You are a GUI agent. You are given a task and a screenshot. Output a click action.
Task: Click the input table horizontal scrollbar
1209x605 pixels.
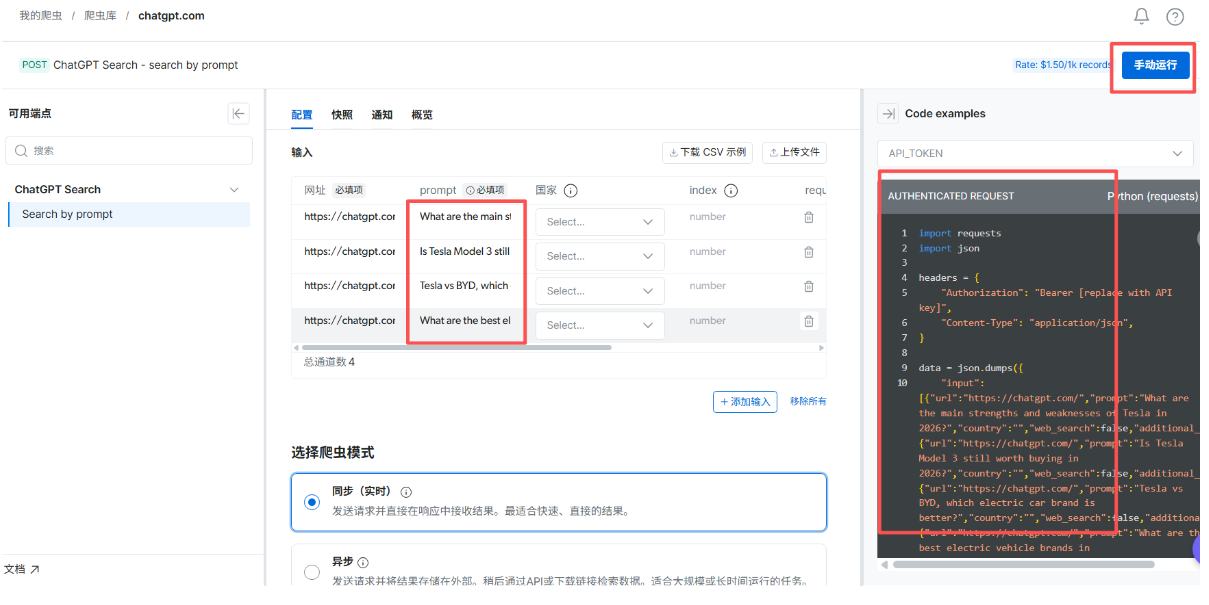pyautogui.click(x=458, y=347)
